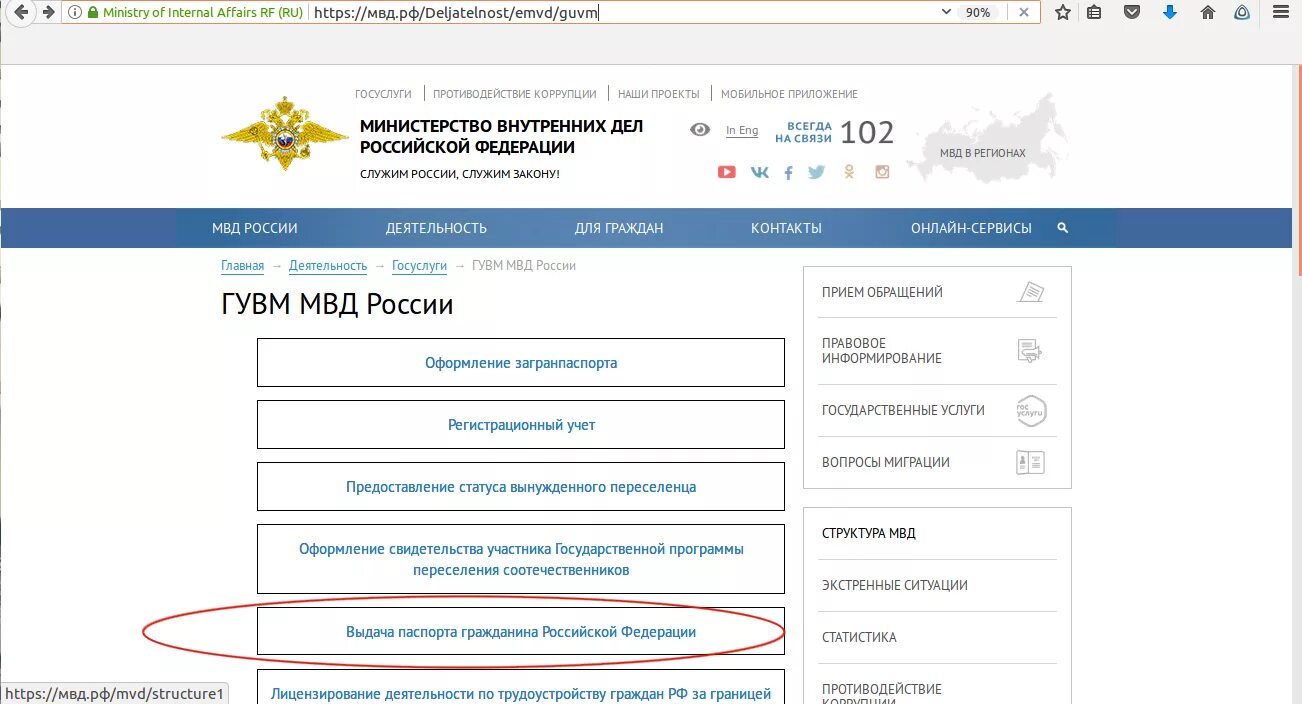This screenshot has width=1302, height=704.
Task: Open the Twitter bird icon
Action: pyautogui.click(x=816, y=172)
